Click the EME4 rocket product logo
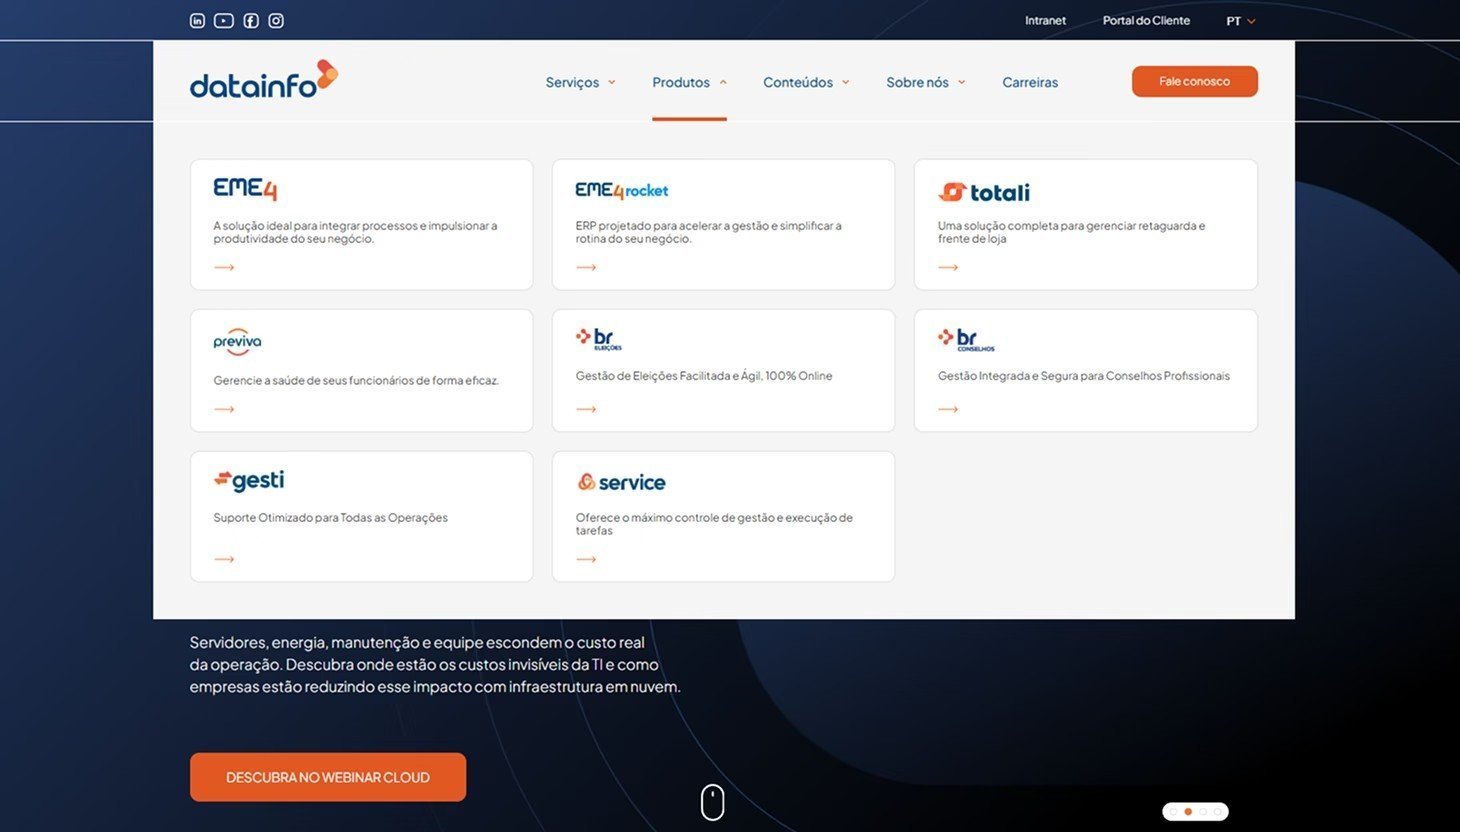Image resolution: width=1460 pixels, height=832 pixels. pyautogui.click(x=622, y=190)
